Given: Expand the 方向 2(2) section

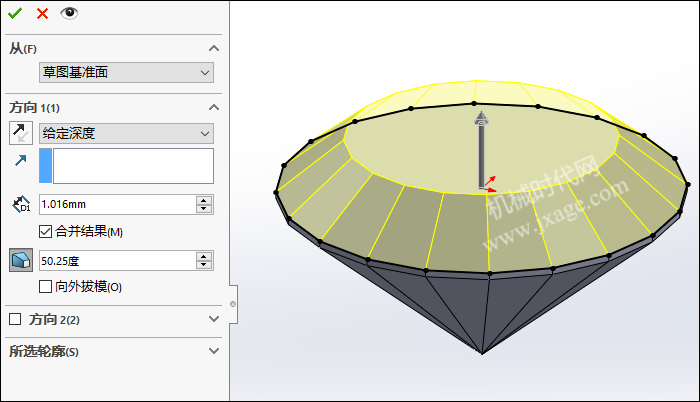Looking at the screenshot, I should [x=214, y=319].
